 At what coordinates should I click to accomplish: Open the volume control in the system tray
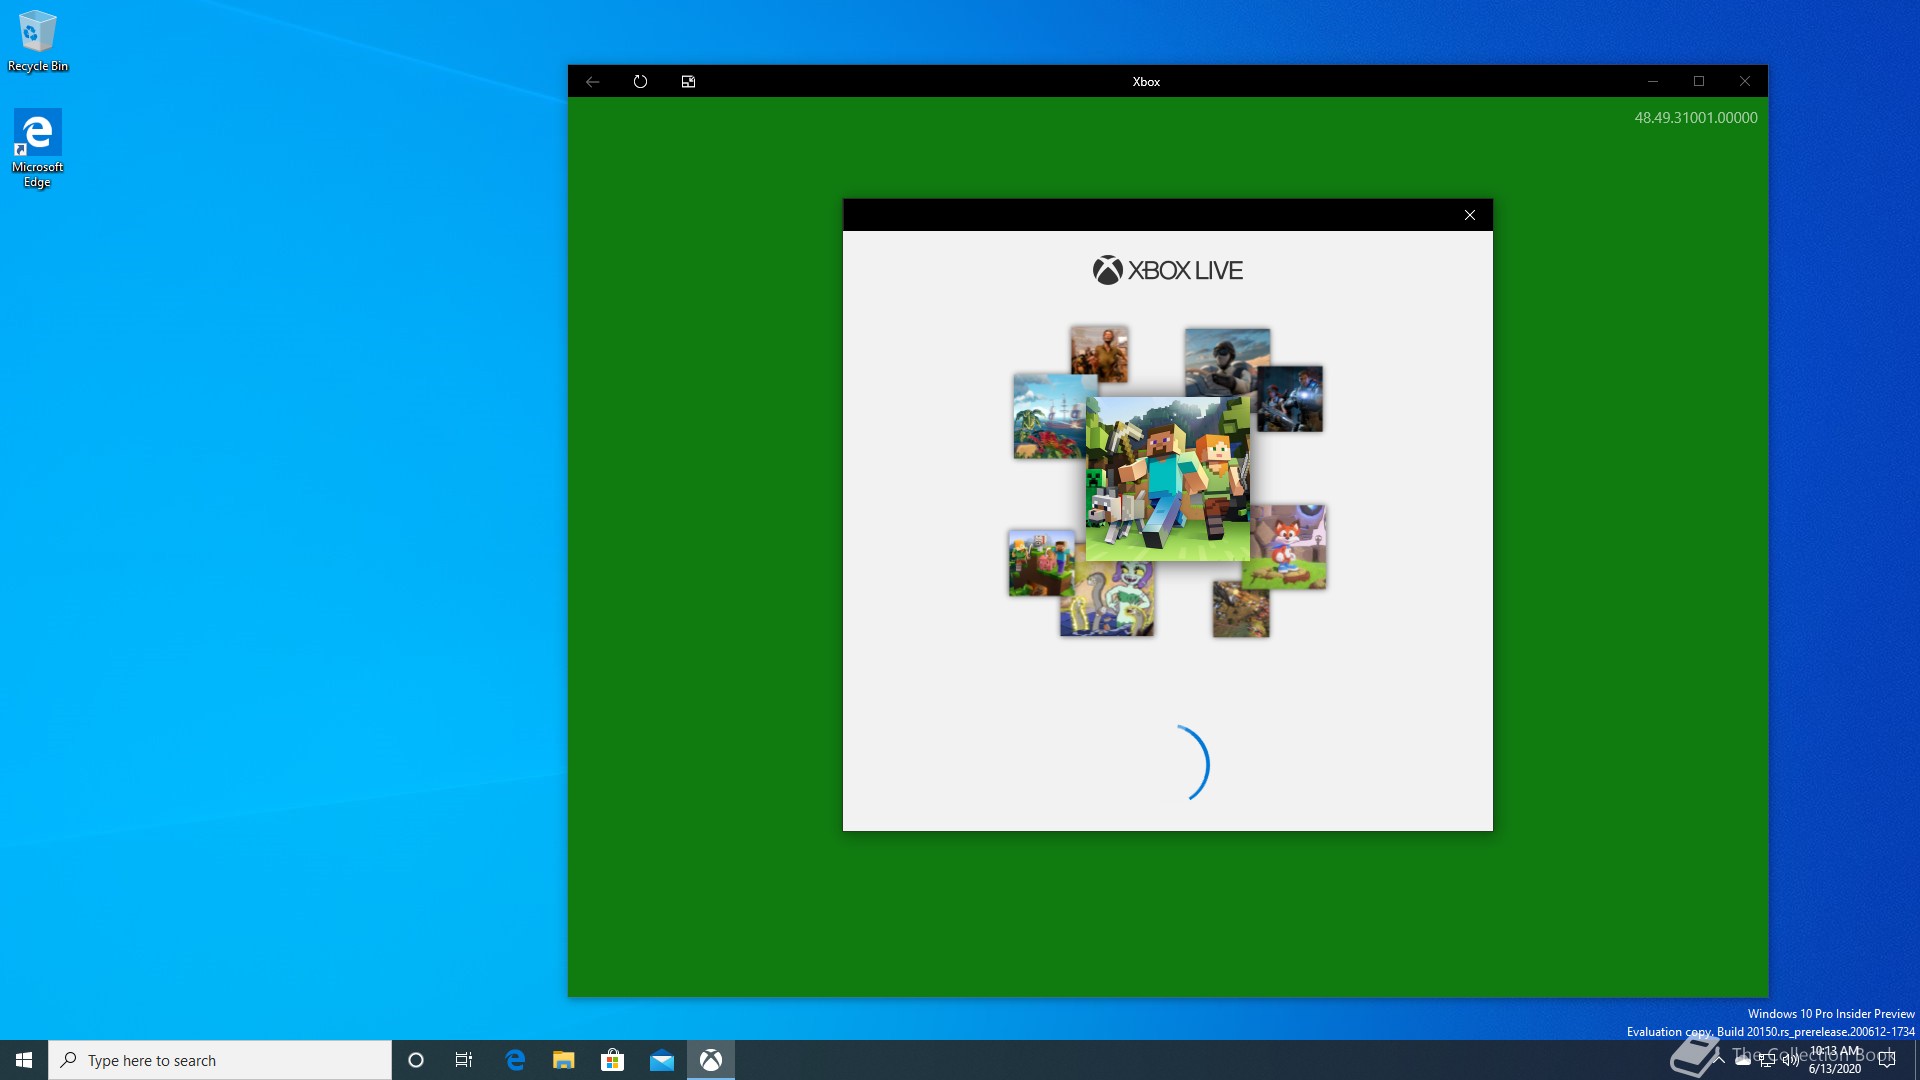coord(1790,1060)
